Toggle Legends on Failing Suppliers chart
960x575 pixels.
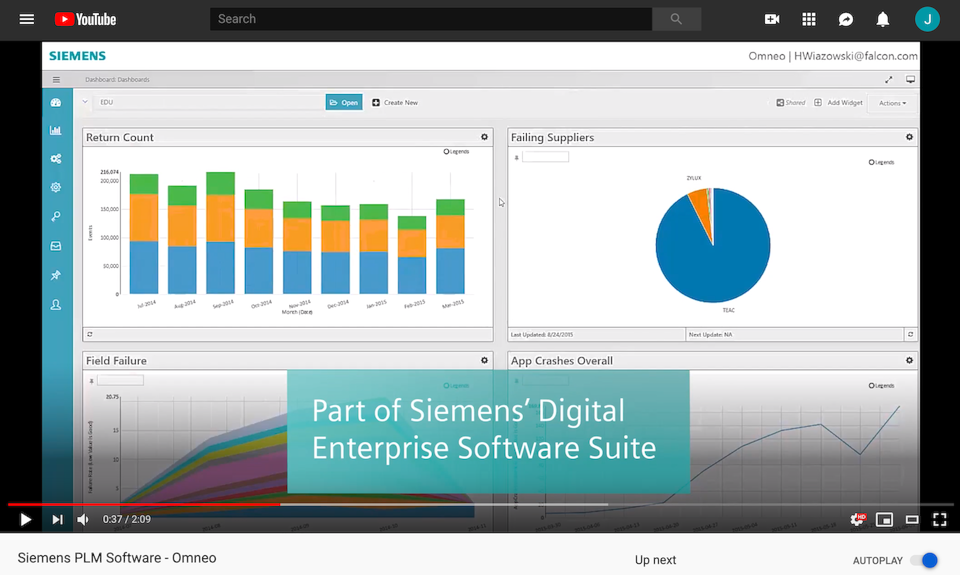pos(881,162)
